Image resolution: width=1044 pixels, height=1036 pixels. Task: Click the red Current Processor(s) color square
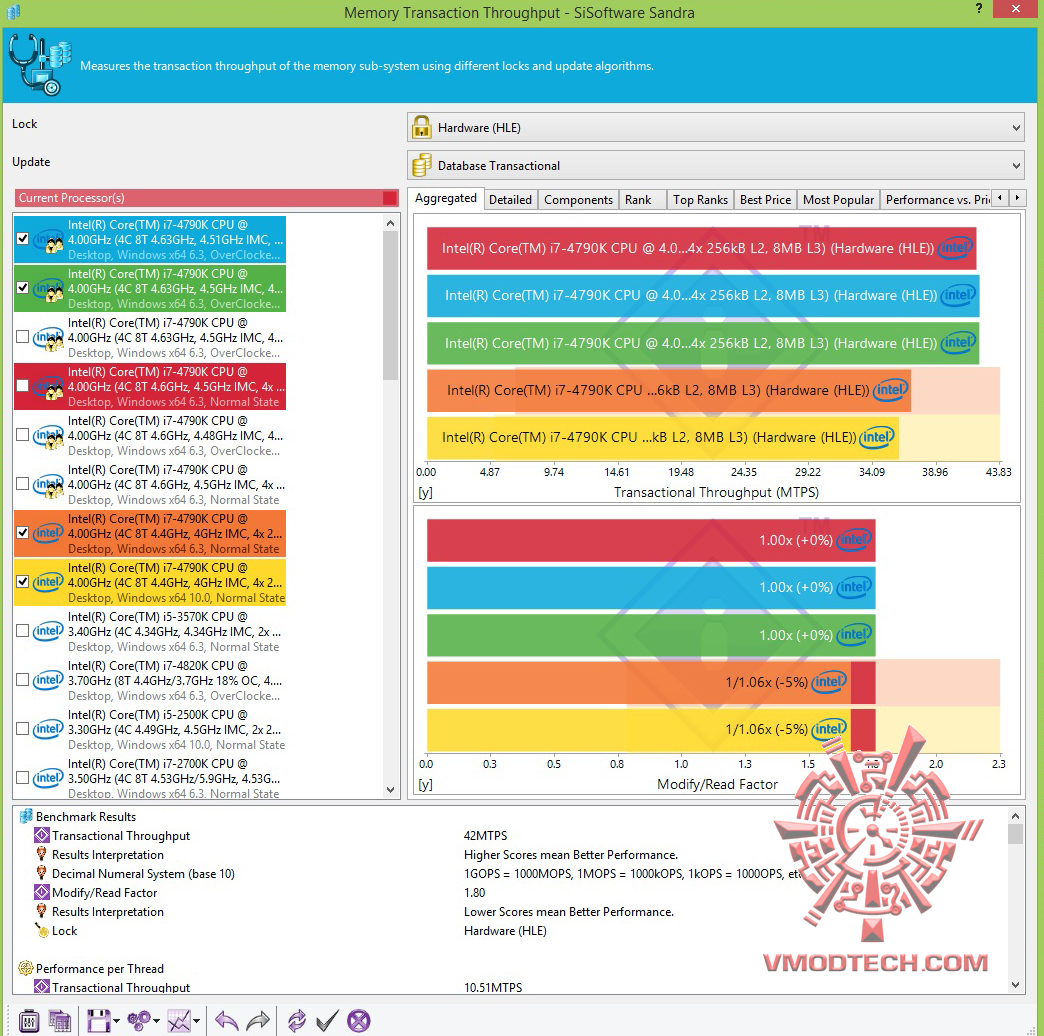click(x=390, y=198)
